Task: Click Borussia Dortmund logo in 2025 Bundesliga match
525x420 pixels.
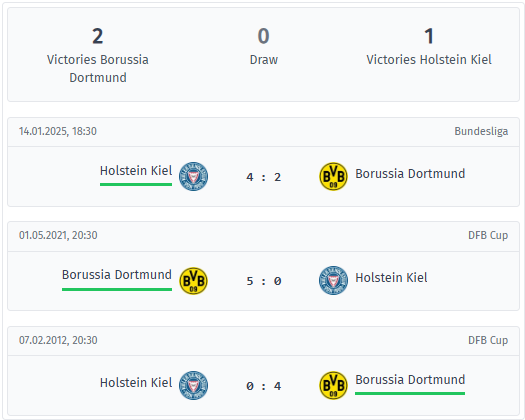Action: click(x=333, y=177)
